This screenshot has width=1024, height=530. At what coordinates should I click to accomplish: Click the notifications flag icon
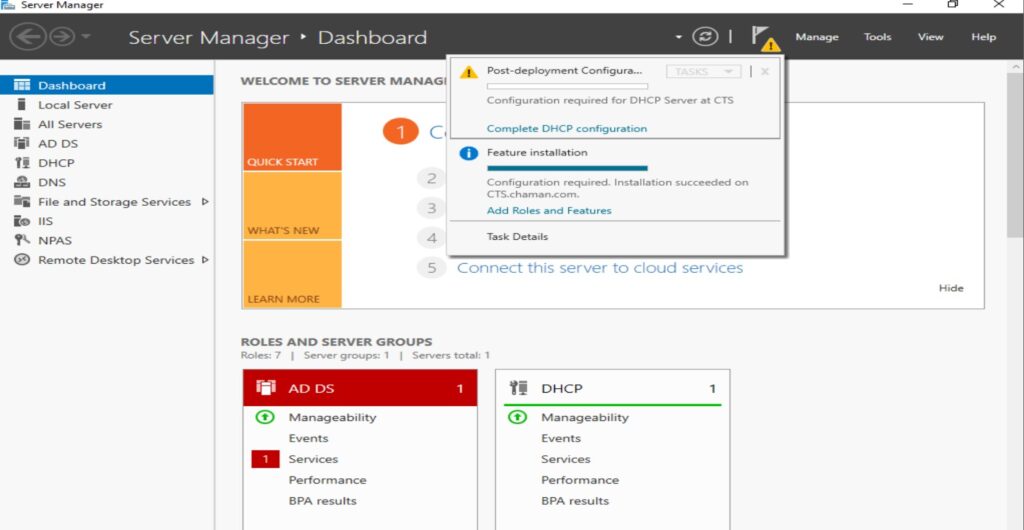tap(763, 38)
